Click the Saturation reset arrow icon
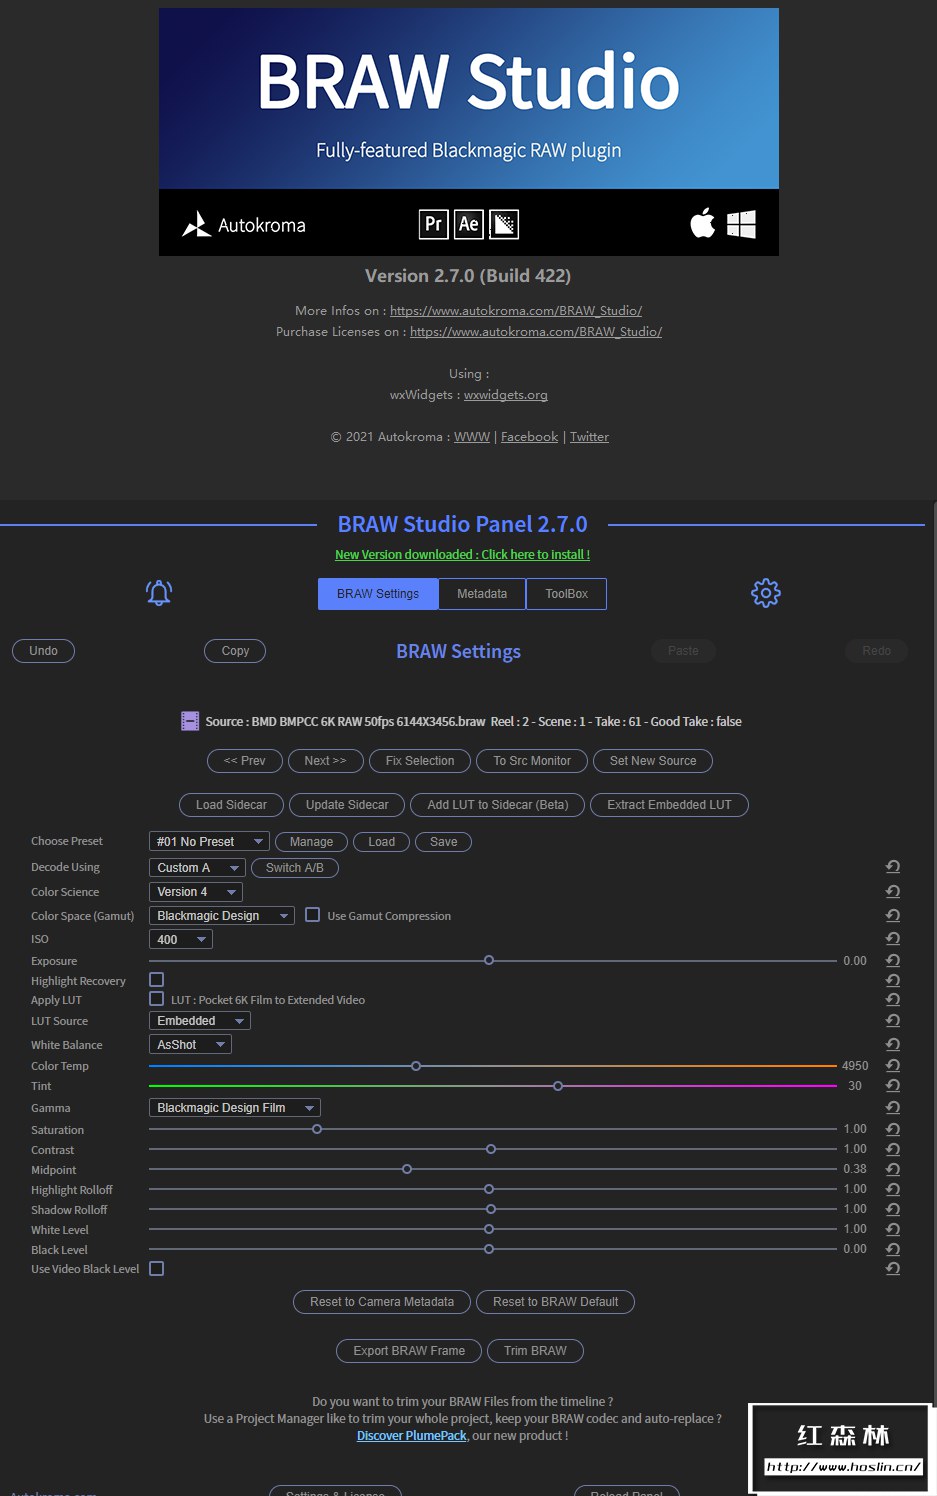Viewport: 937px width, 1496px height. coord(893,1129)
